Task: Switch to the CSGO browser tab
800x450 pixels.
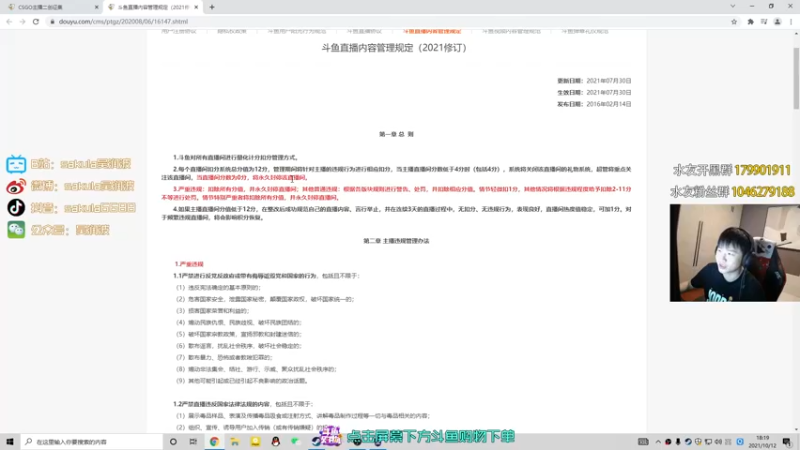Action: click(52, 7)
